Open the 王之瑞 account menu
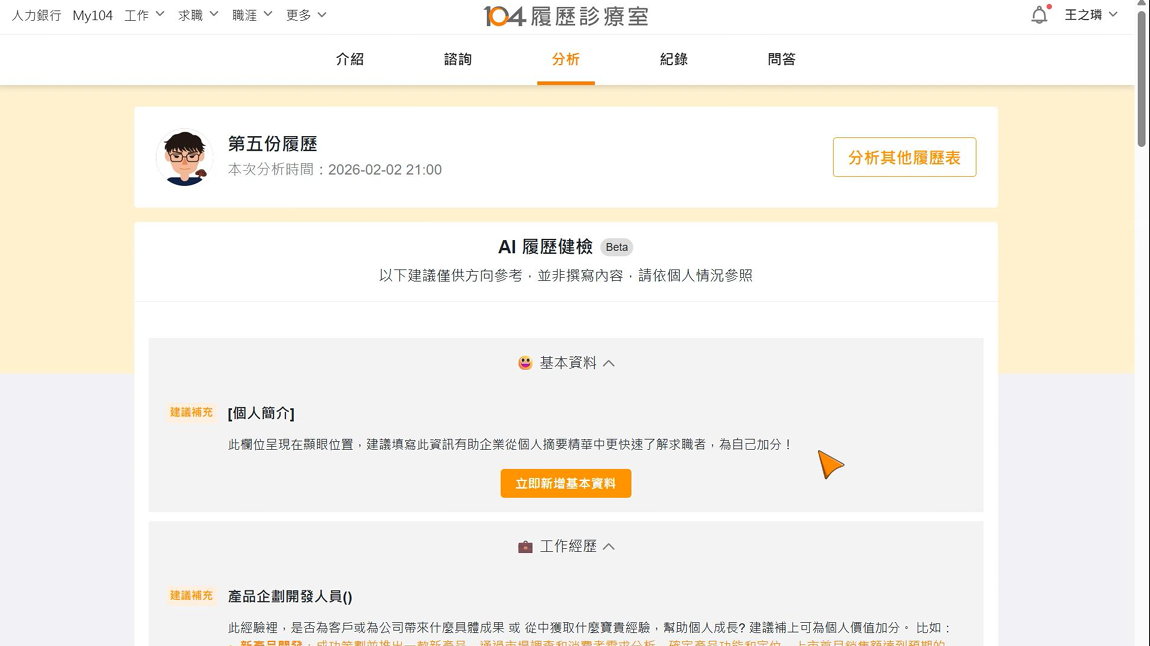 click(x=1091, y=15)
